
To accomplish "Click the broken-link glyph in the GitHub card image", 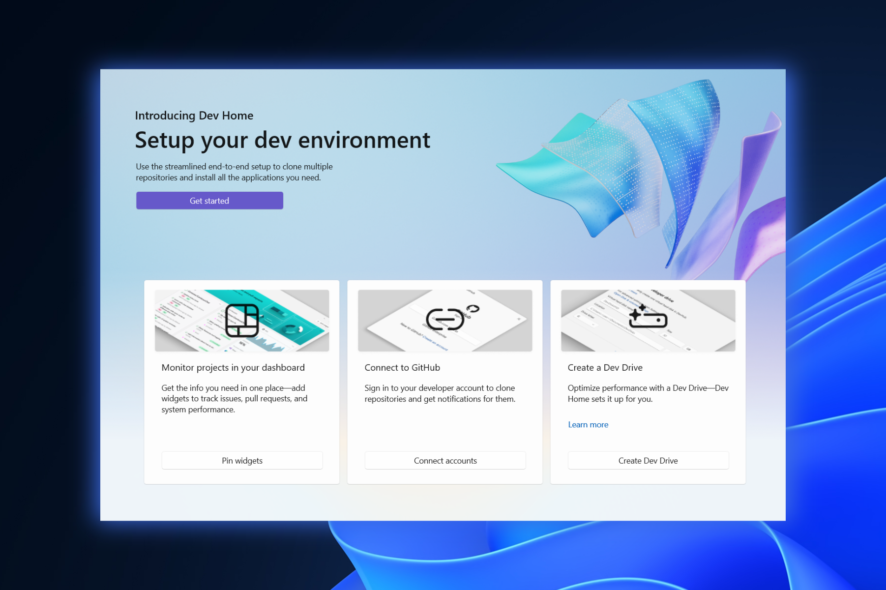I will [x=444, y=319].
